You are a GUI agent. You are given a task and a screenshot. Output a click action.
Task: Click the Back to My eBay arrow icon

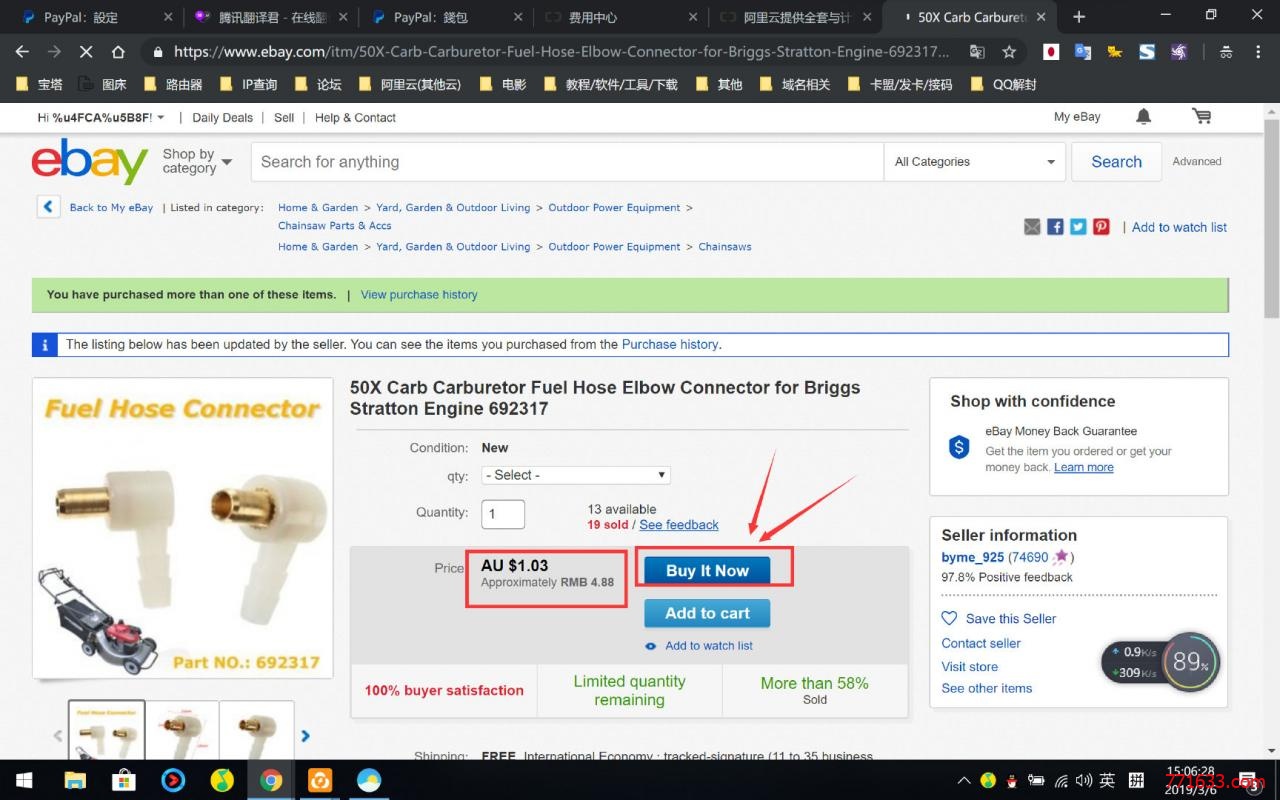pyautogui.click(x=48, y=207)
